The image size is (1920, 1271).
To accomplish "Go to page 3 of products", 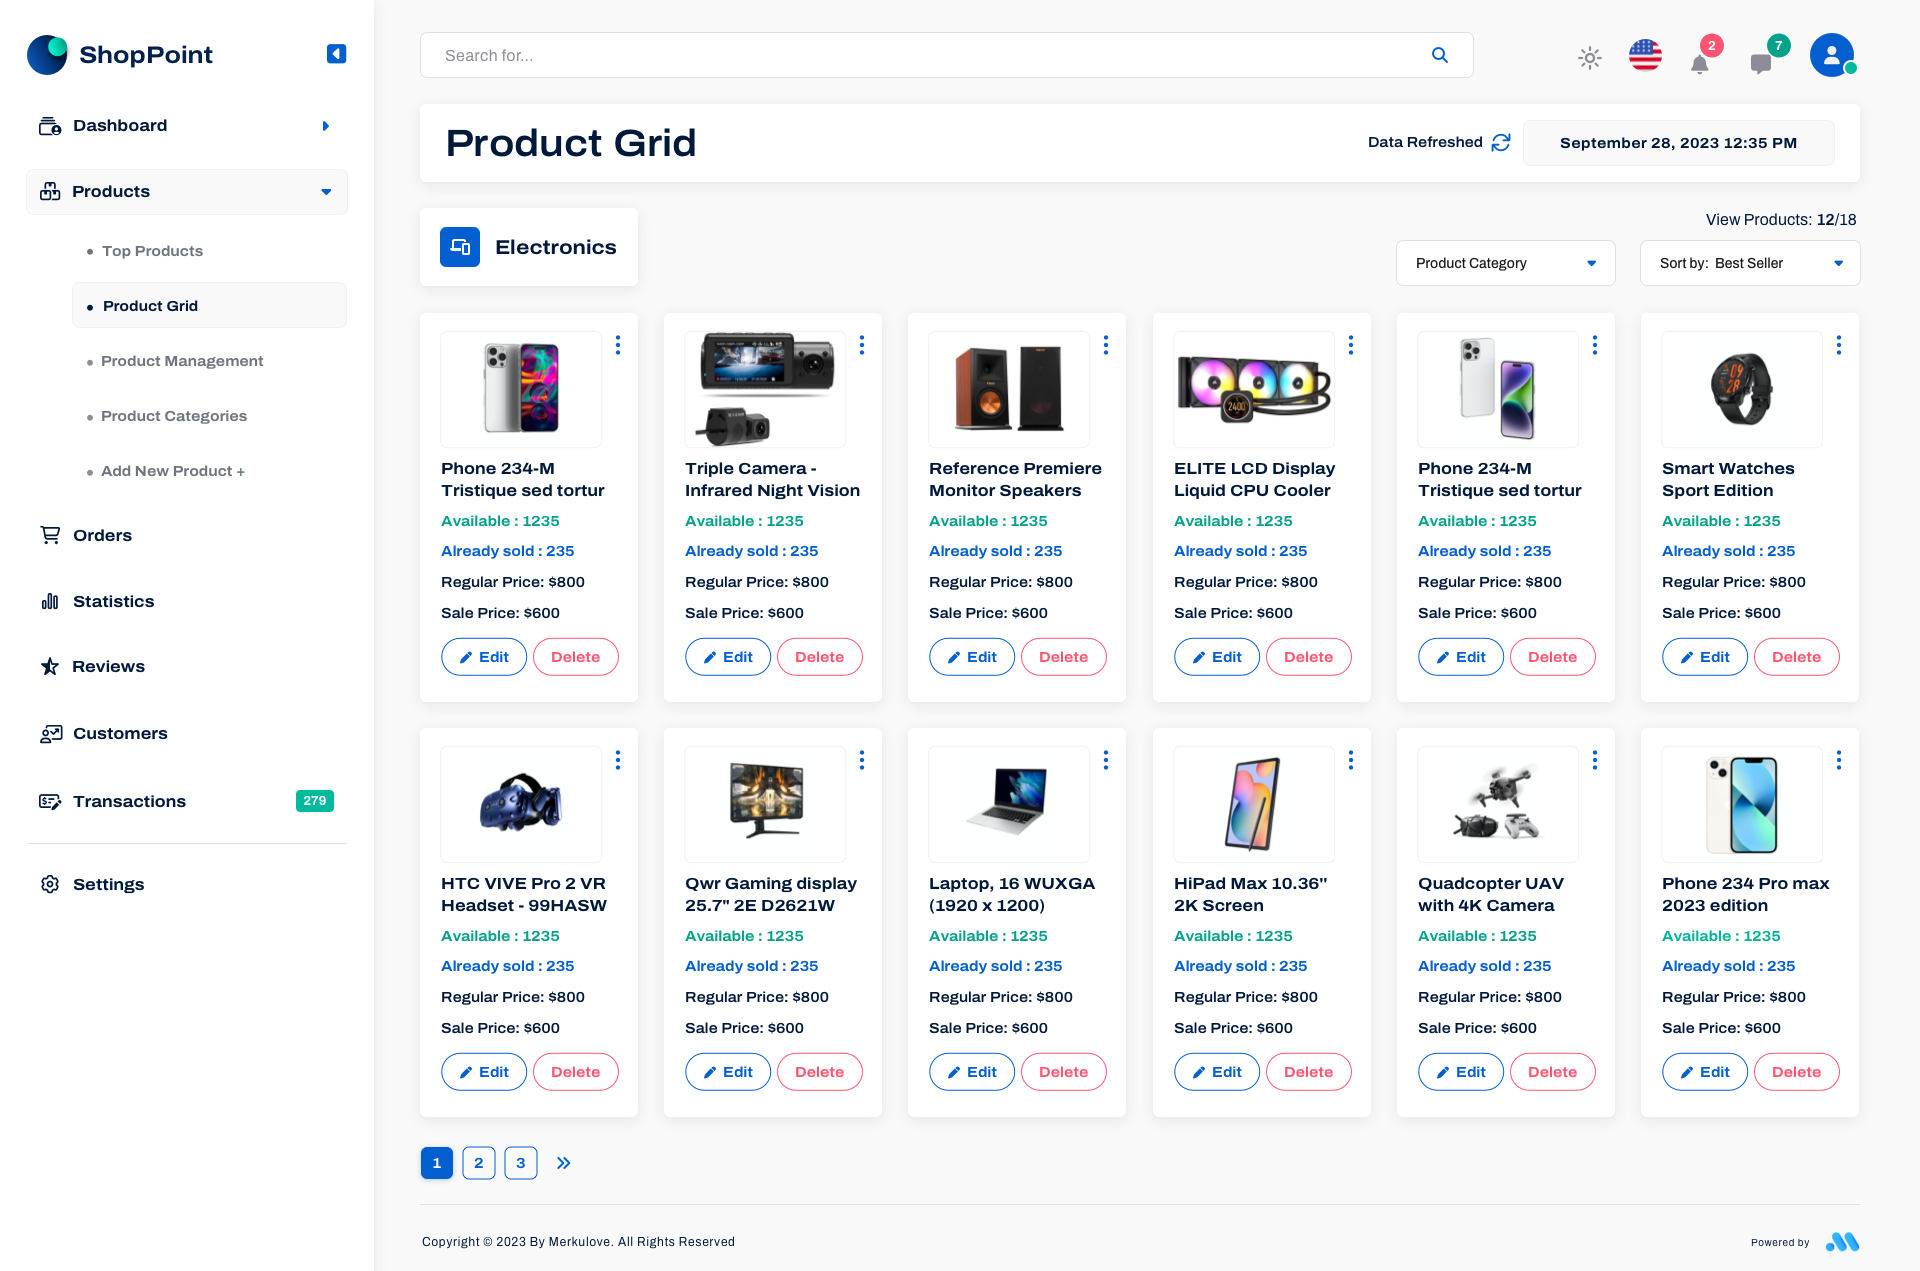I will point(520,1163).
